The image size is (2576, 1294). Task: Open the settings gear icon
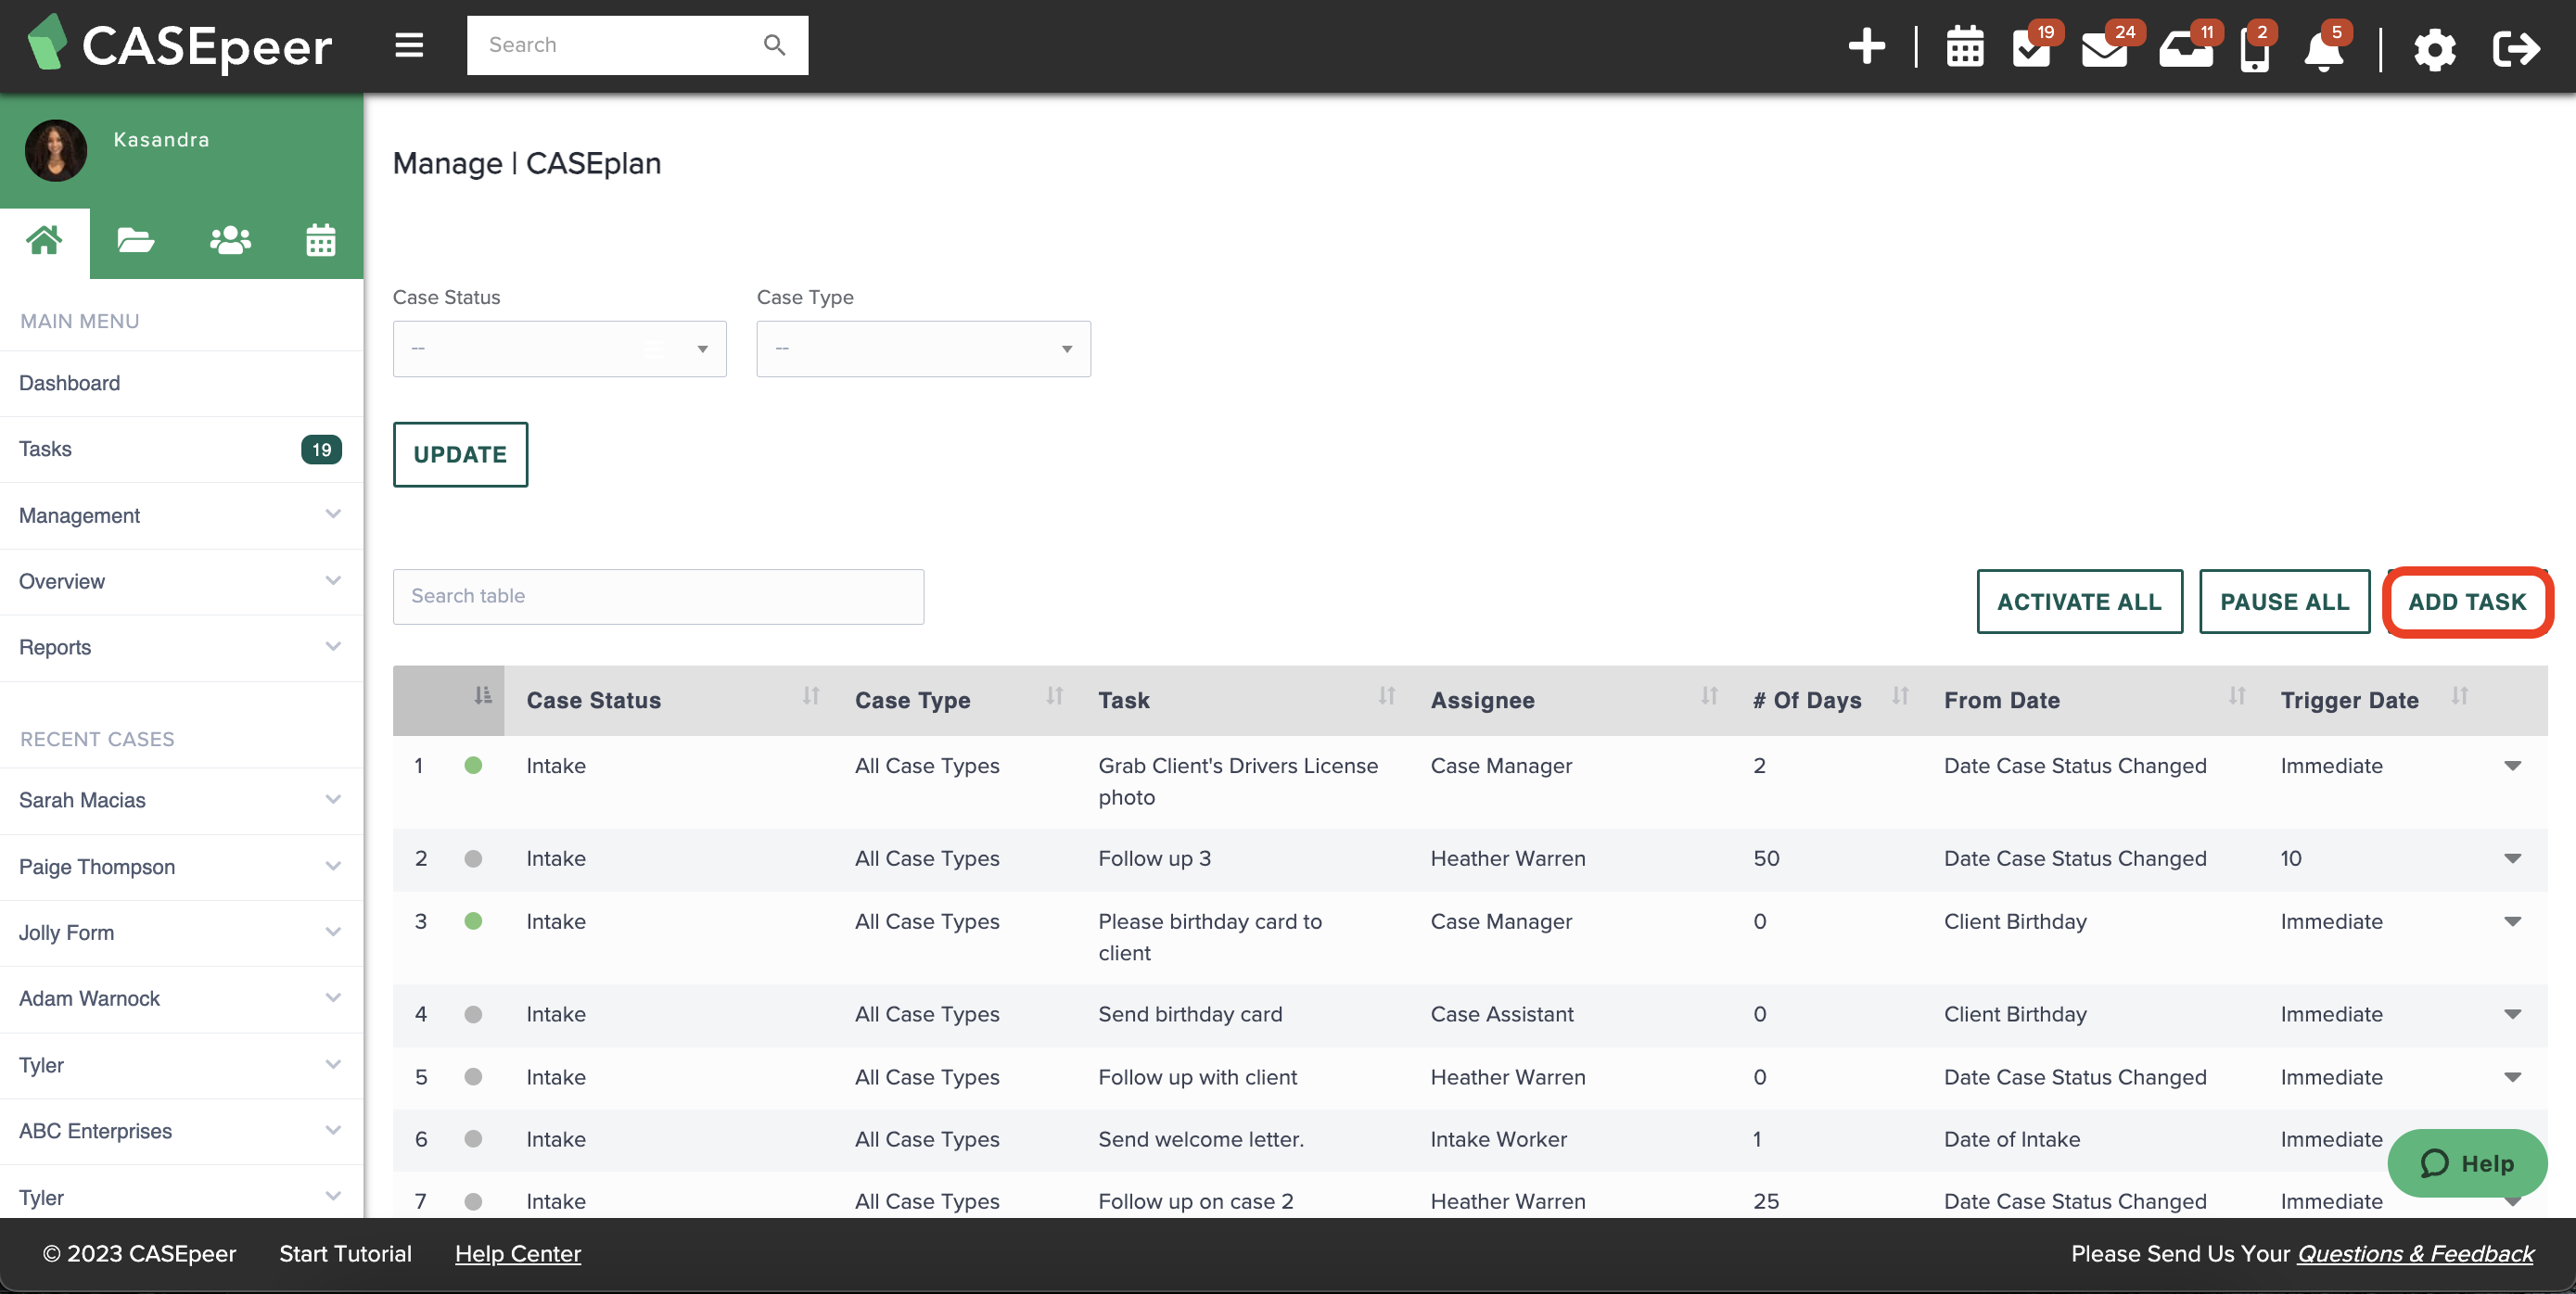click(2434, 48)
